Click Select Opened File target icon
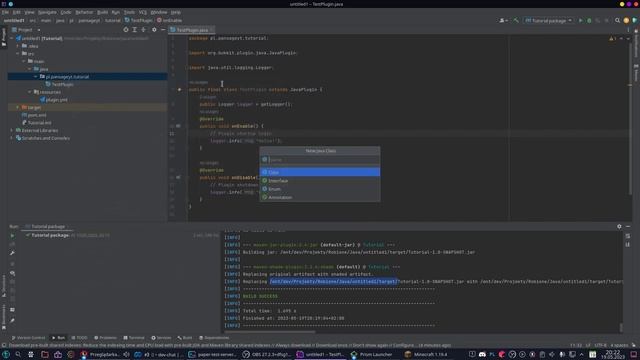 (126, 30)
